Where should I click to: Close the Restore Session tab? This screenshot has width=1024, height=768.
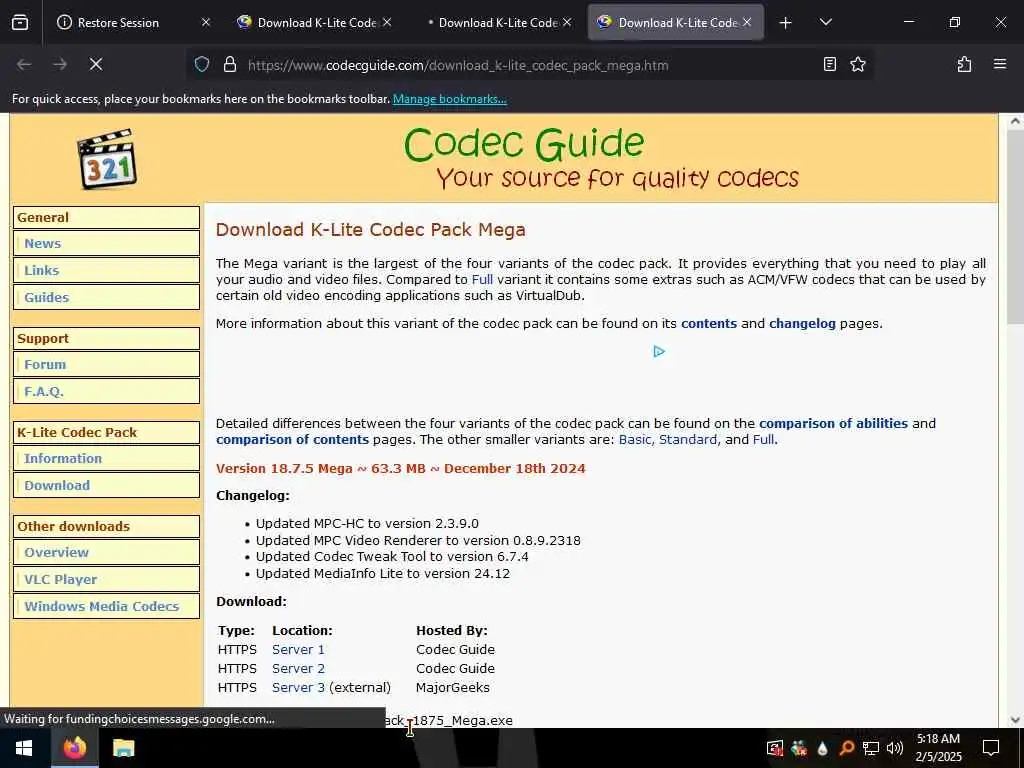tap(206, 22)
